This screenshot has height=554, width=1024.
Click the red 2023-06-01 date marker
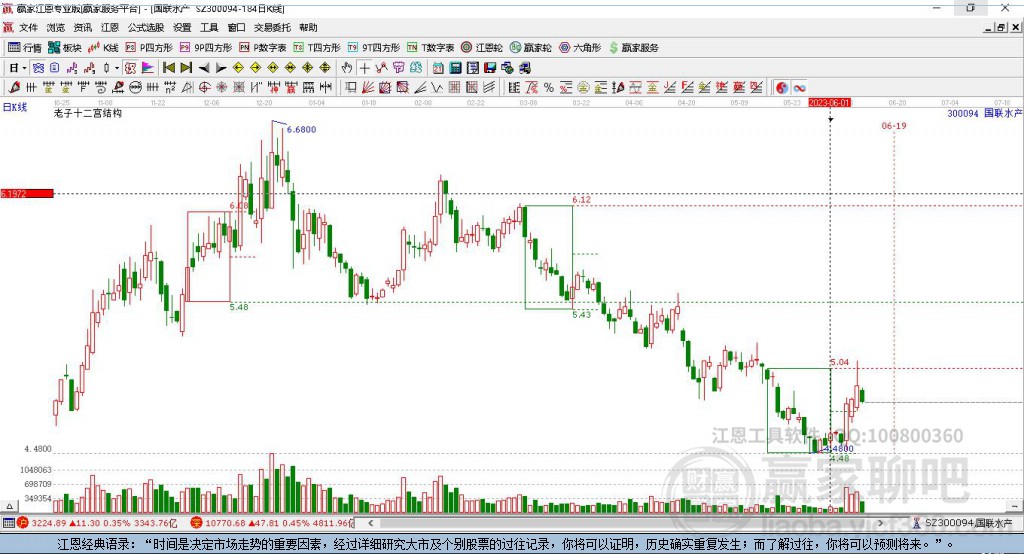pyautogui.click(x=829, y=102)
